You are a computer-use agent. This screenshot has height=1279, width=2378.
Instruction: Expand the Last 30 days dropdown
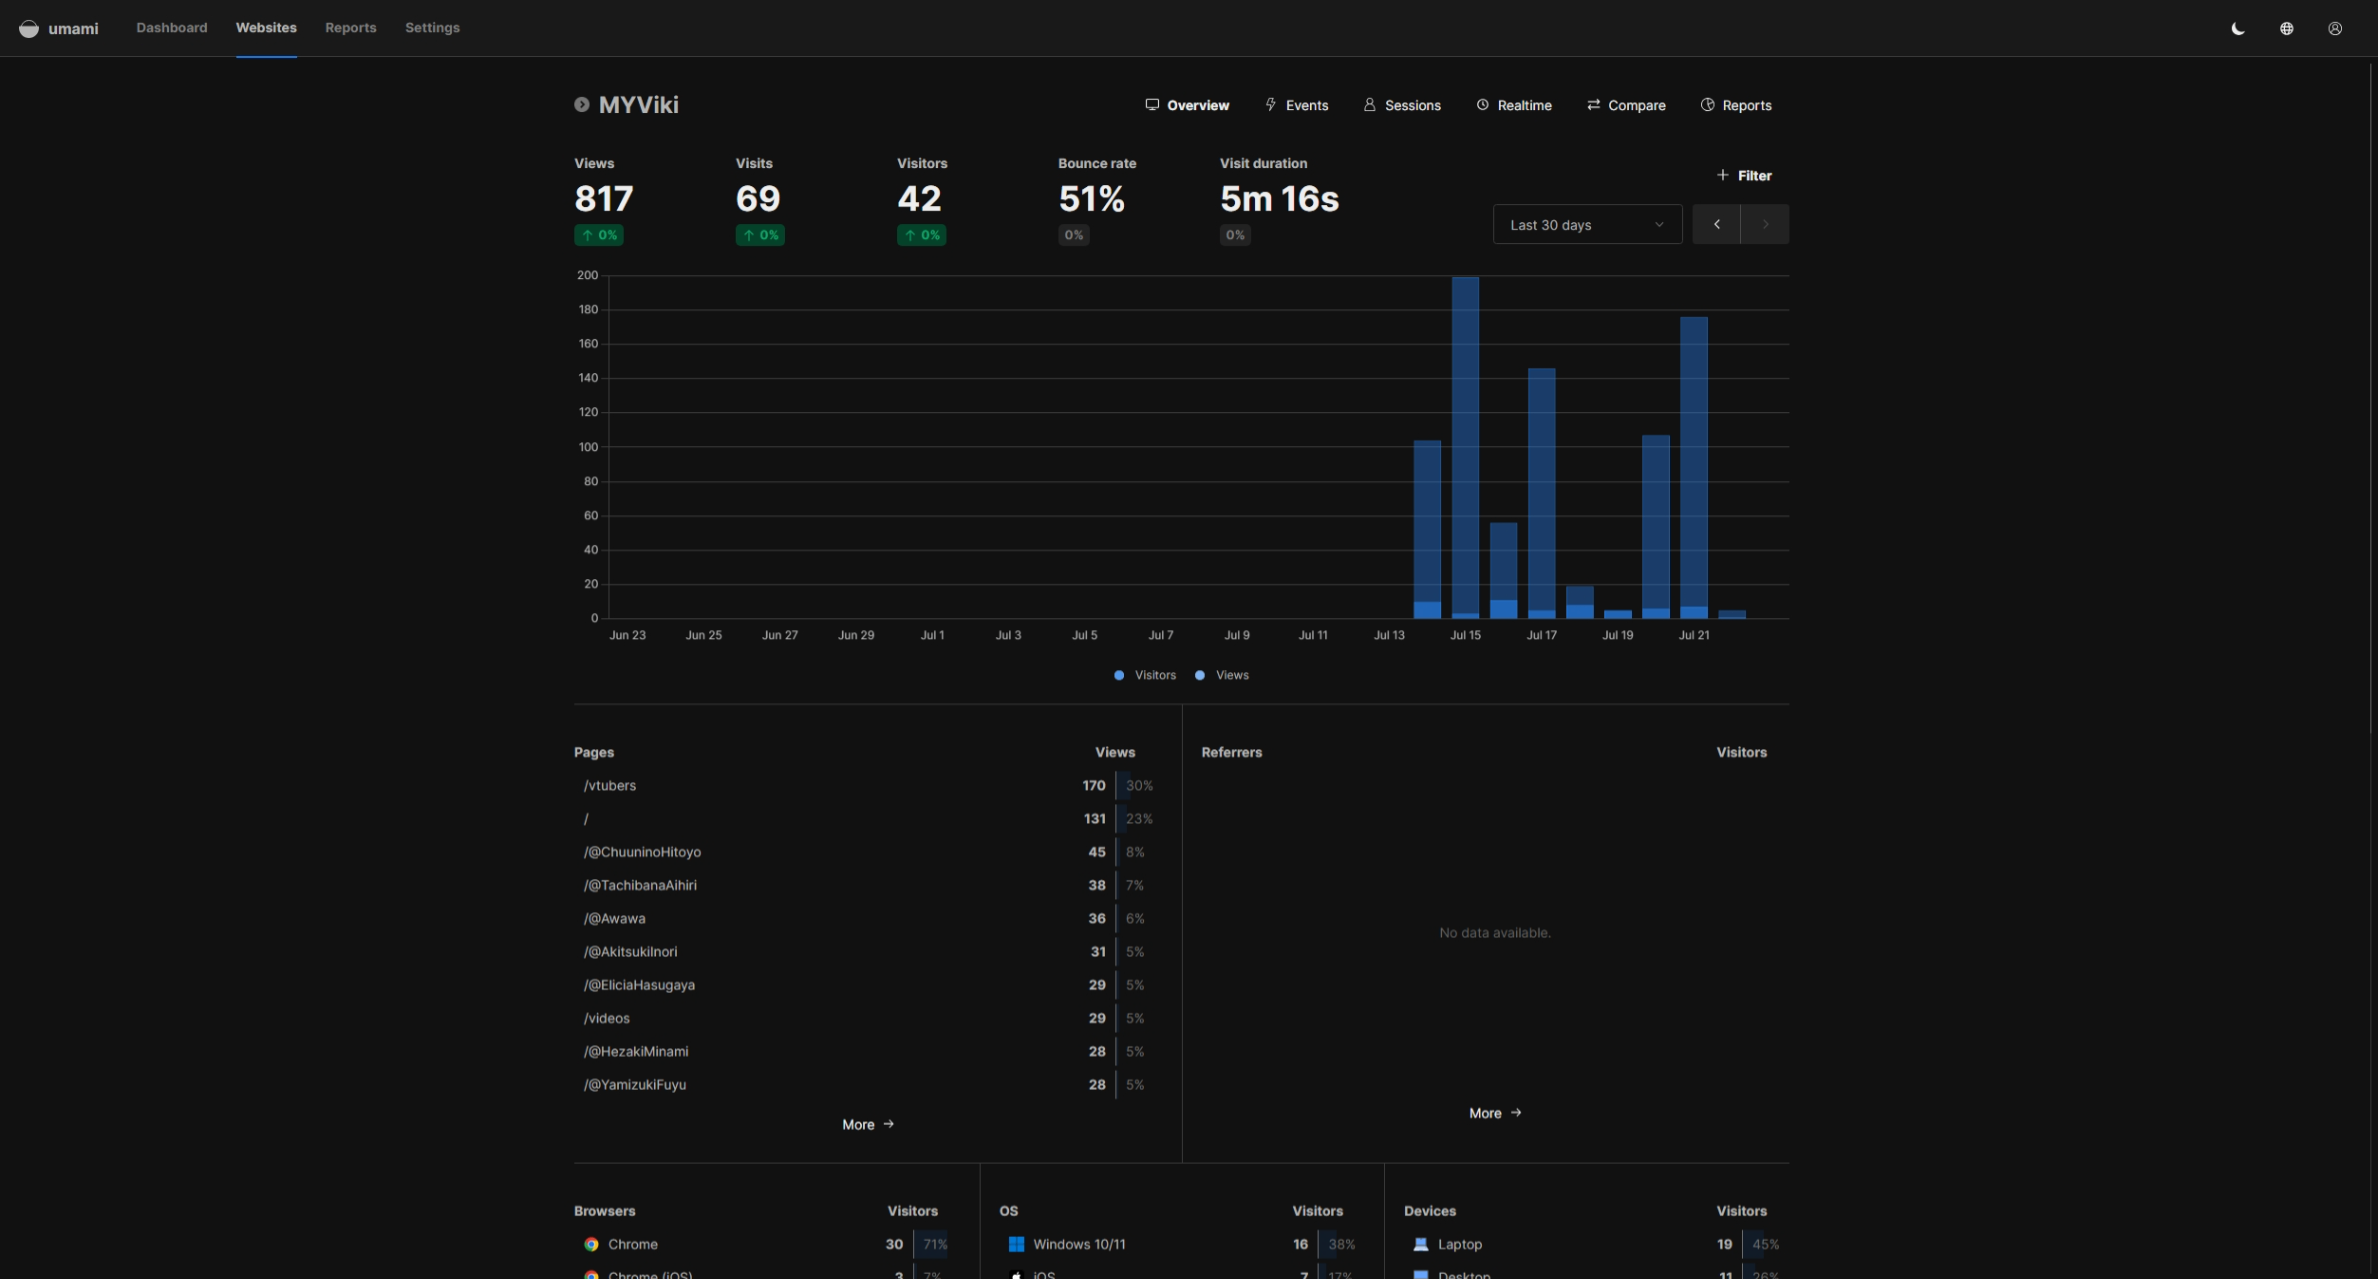[1587, 225]
